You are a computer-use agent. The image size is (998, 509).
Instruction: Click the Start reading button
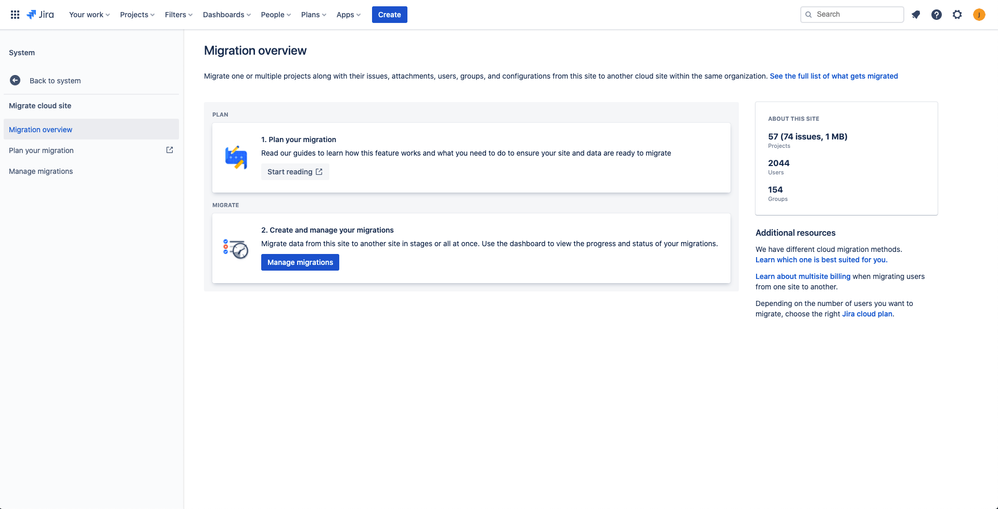(295, 172)
